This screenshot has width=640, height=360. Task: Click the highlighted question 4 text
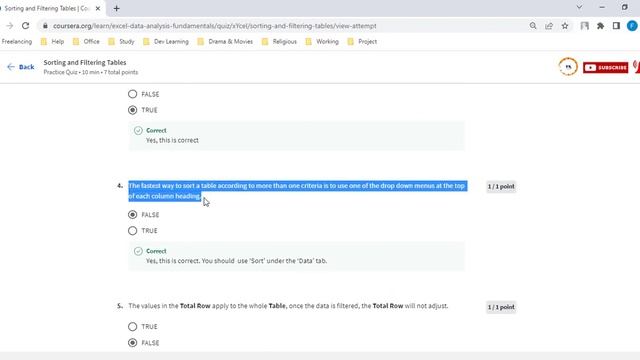pyautogui.click(x=297, y=191)
